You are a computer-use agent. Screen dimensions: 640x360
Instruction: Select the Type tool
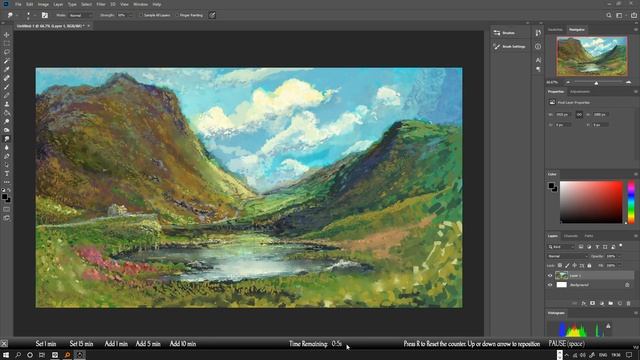tap(7, 173)
